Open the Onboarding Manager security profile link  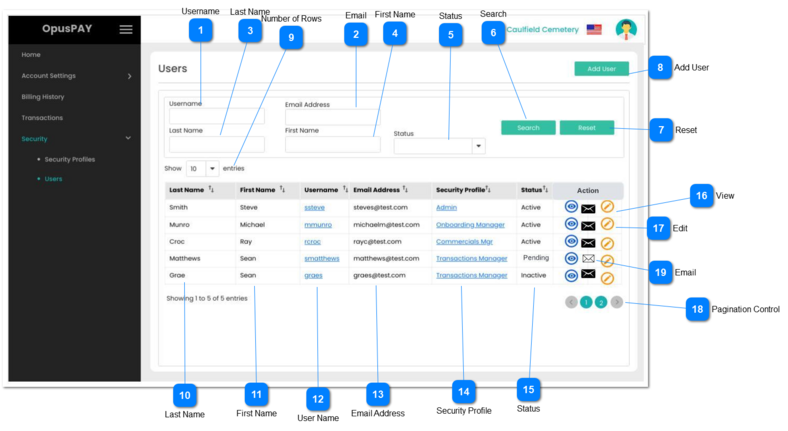(470, 225)
